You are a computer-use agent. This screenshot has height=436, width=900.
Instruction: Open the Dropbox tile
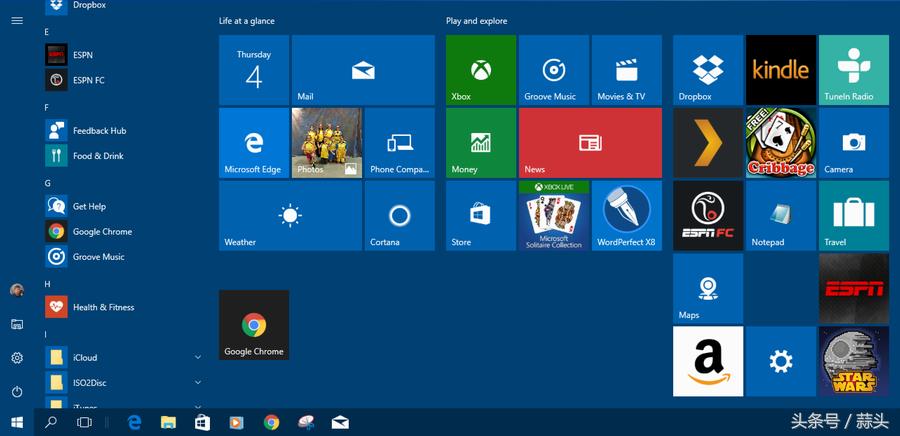[708, 70]
